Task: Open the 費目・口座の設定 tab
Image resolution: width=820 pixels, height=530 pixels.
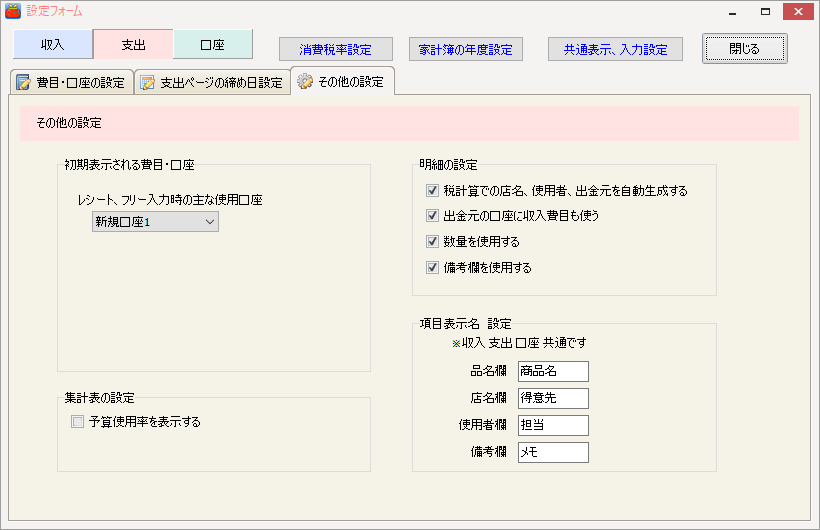Action: [72, 83]
